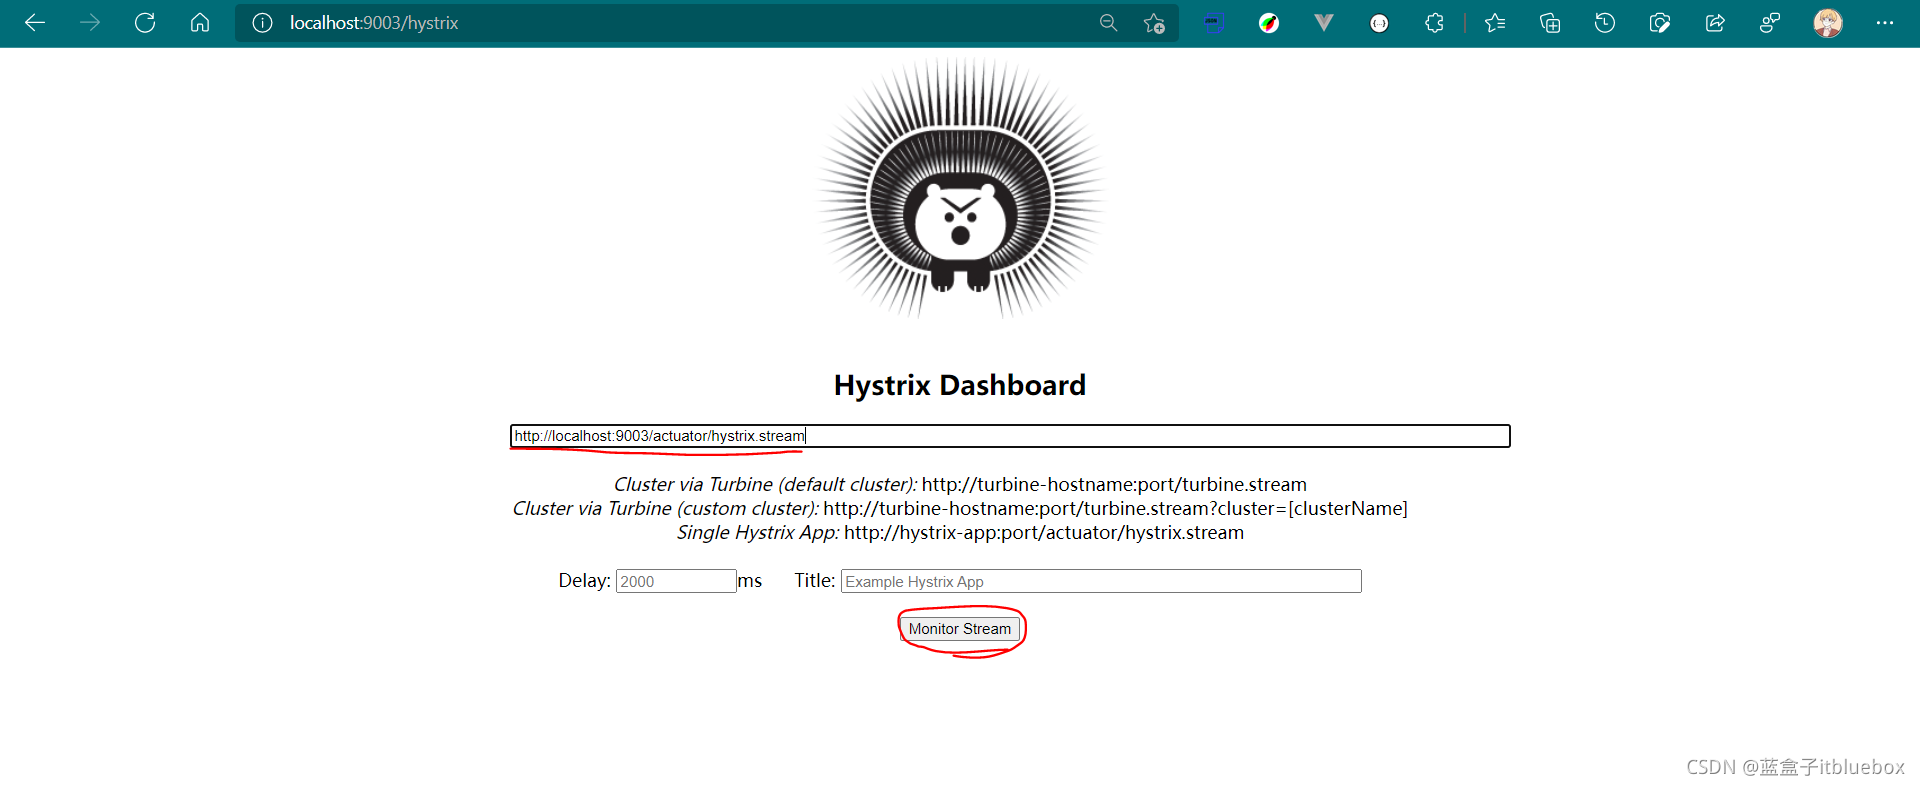The height and width of the screenshot is (785, 1920).
Task: Click the Title input field
Action: [1101, 581]
